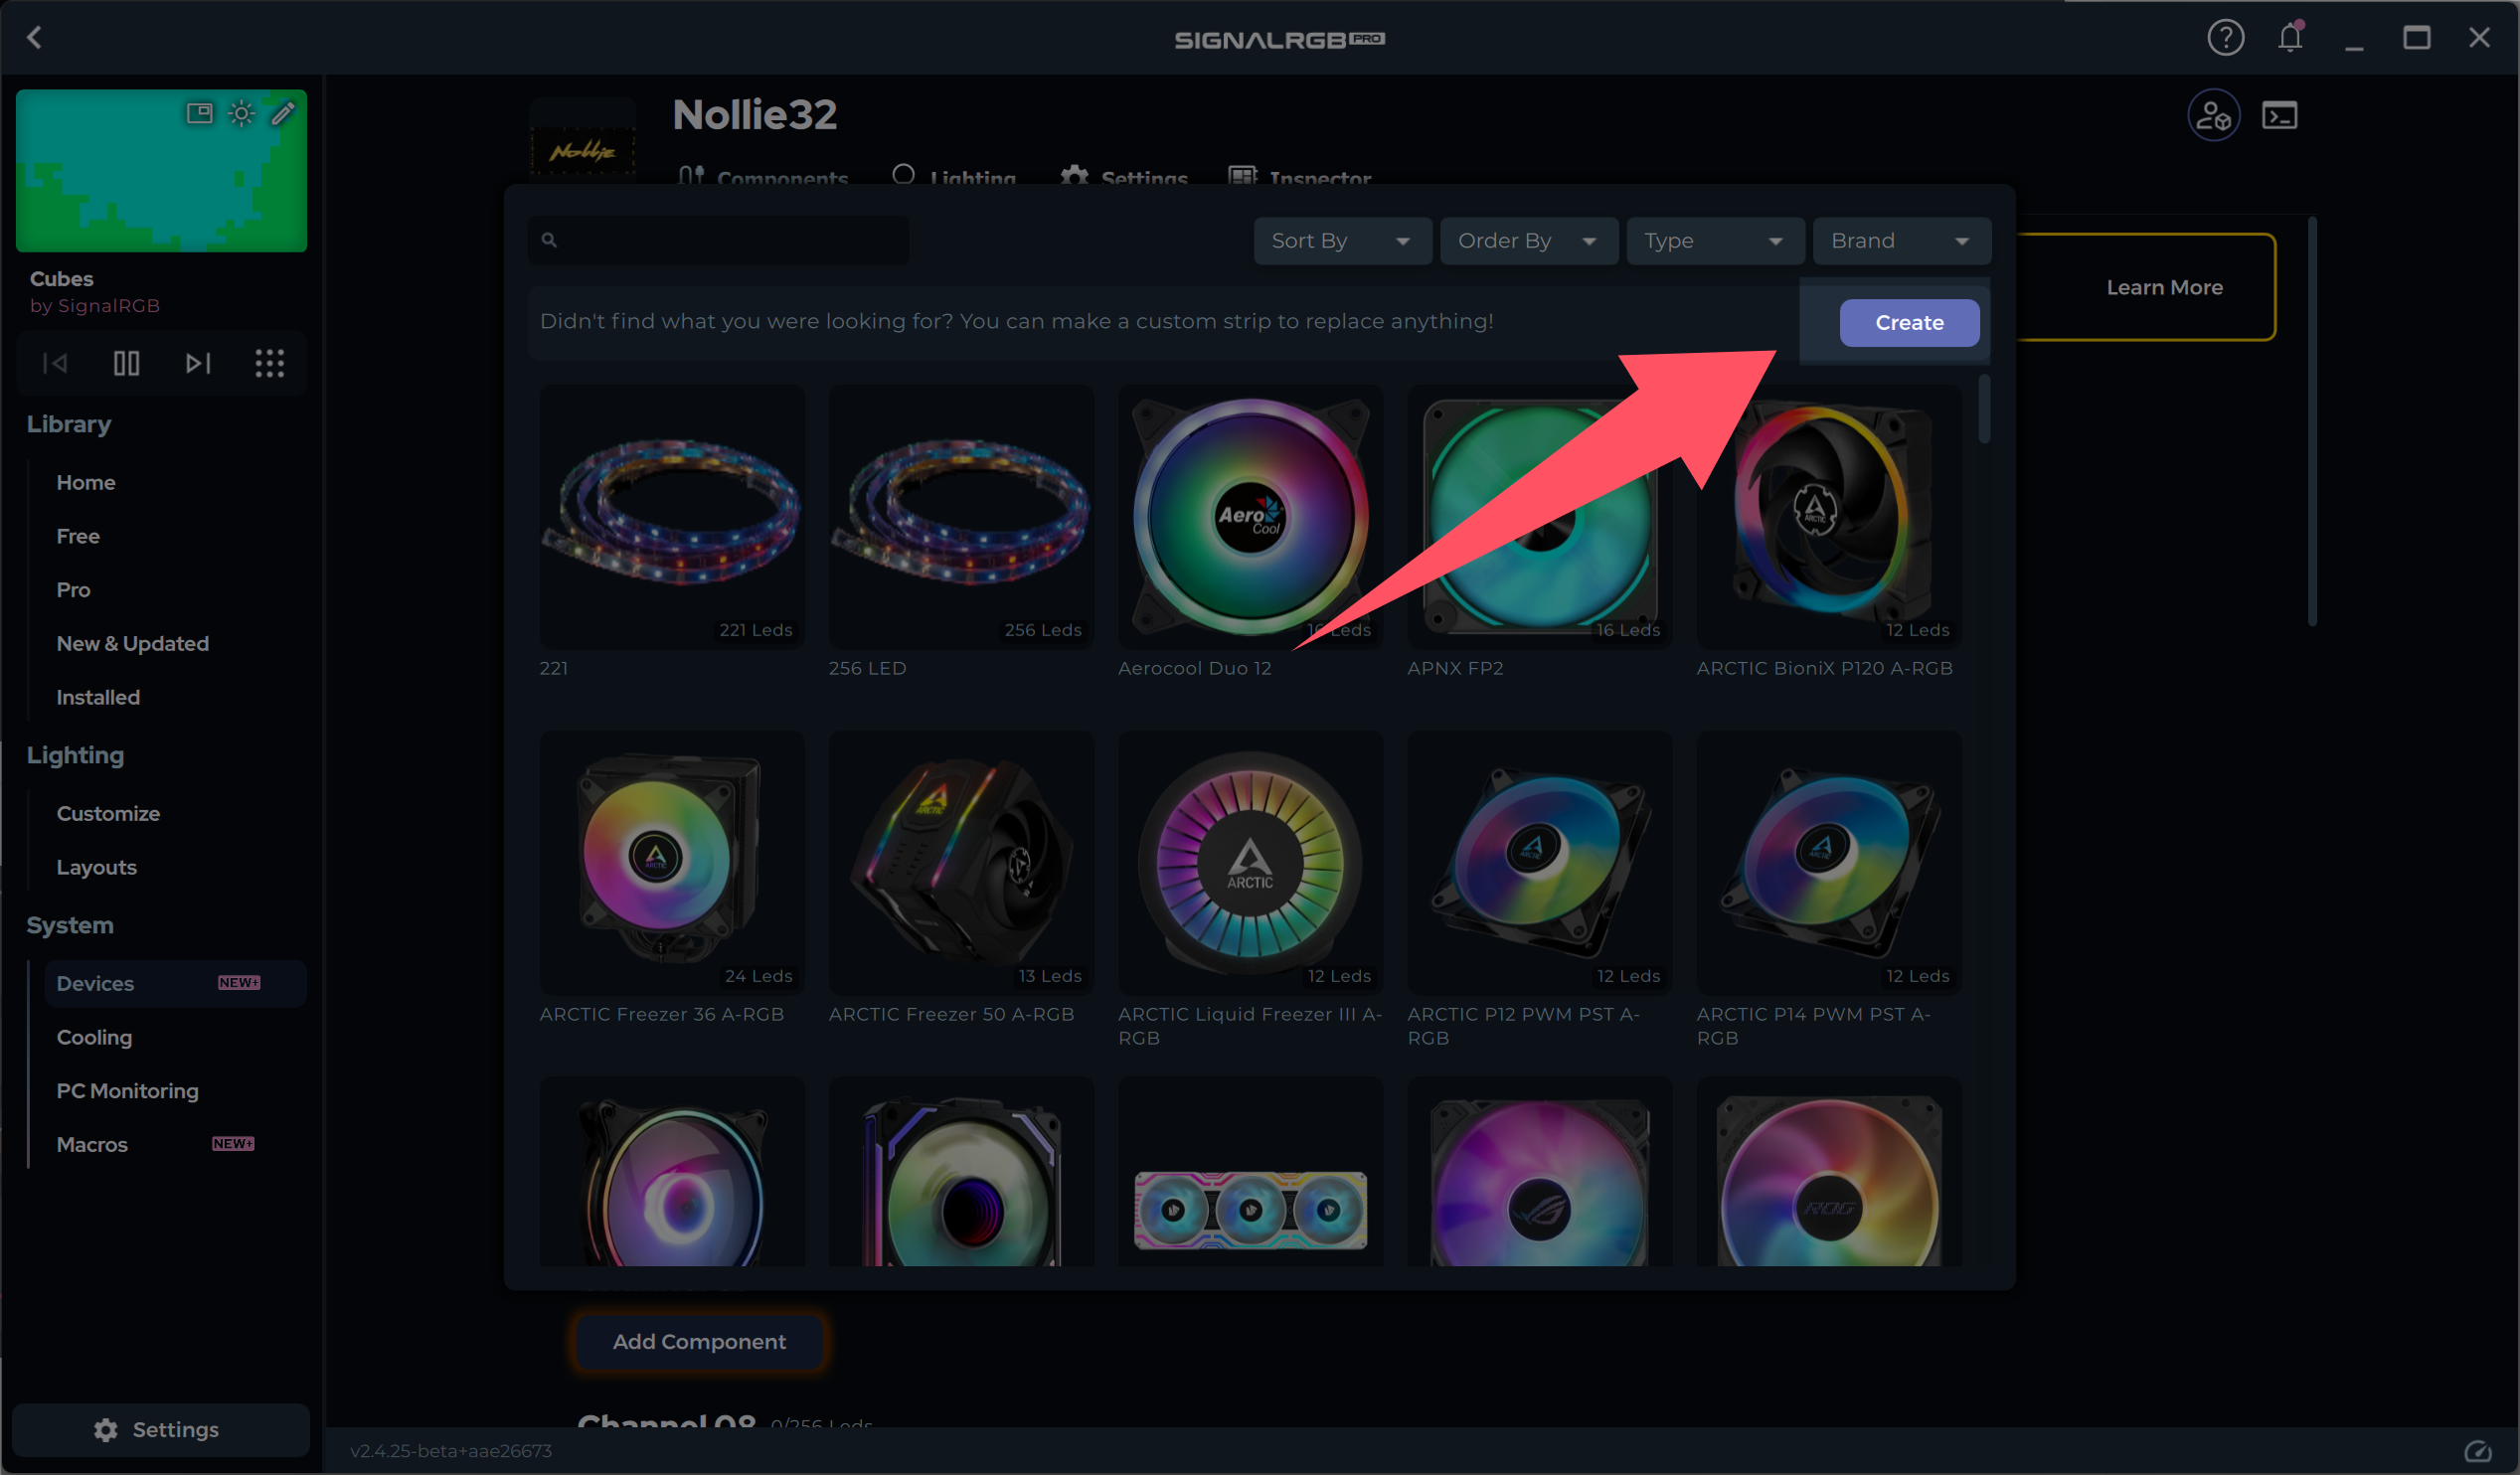Open Devices under System
Image resolution: width=2520 pixels, height=1475 pixels.
tap(176, 984)
